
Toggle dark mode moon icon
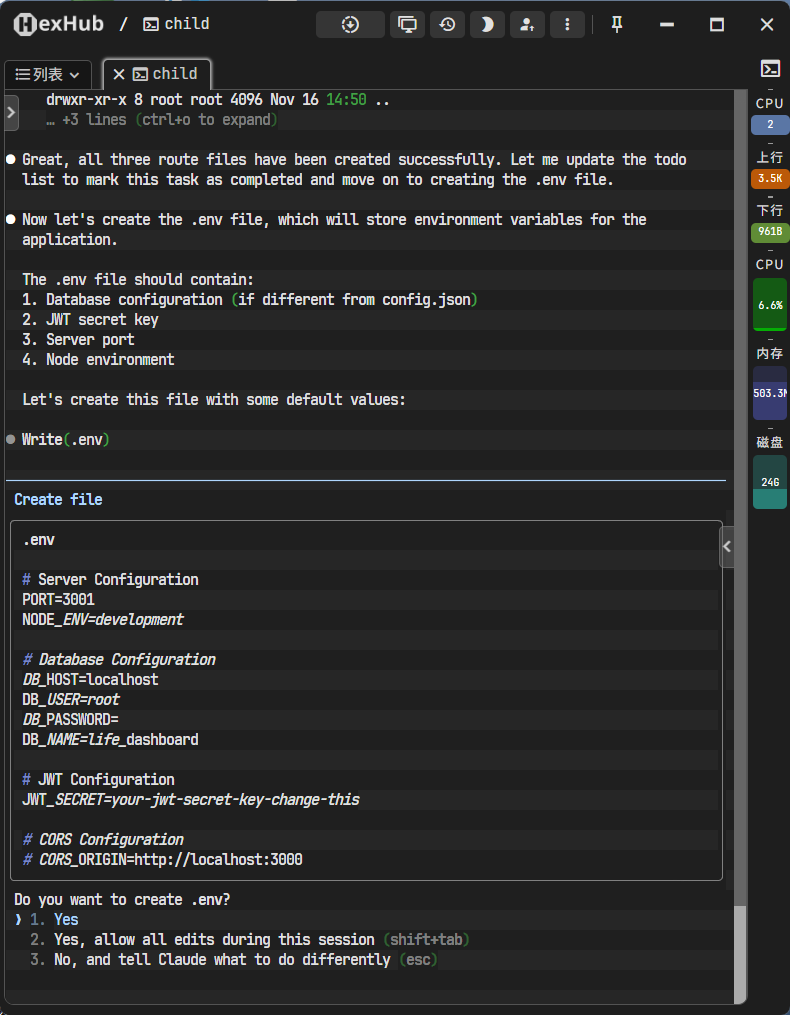(487, 25)
